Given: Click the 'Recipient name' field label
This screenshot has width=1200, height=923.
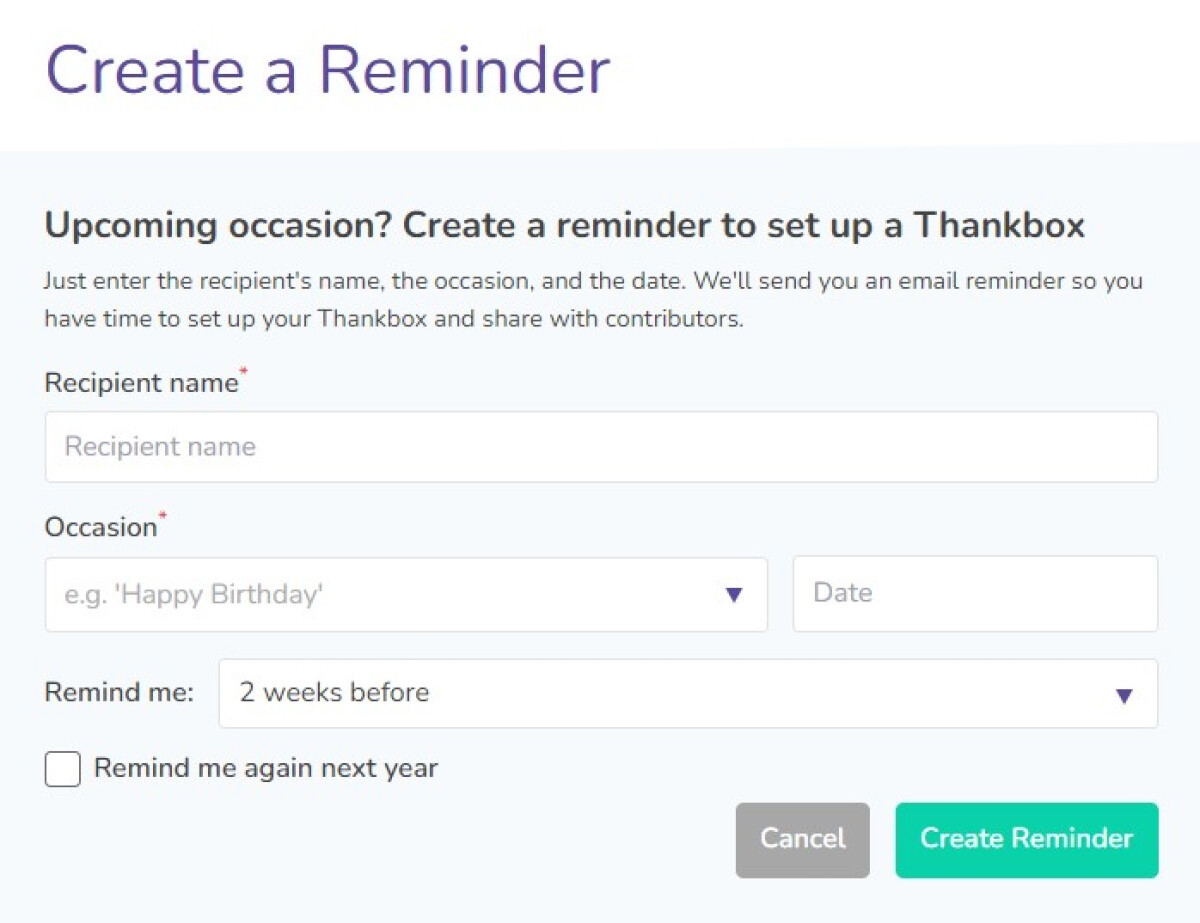Looking at the screenshot, I should (x=141, y=383).
